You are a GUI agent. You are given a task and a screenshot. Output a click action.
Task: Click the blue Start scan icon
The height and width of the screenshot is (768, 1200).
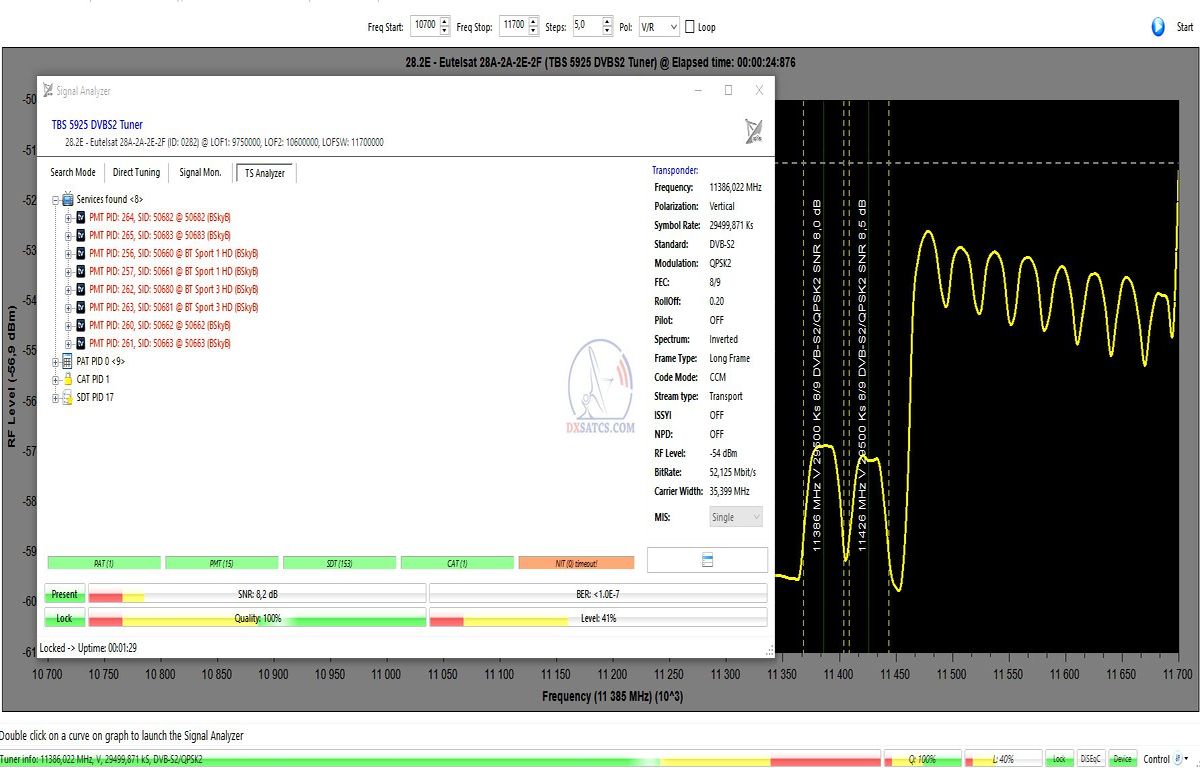click(x=1158, y=27)
